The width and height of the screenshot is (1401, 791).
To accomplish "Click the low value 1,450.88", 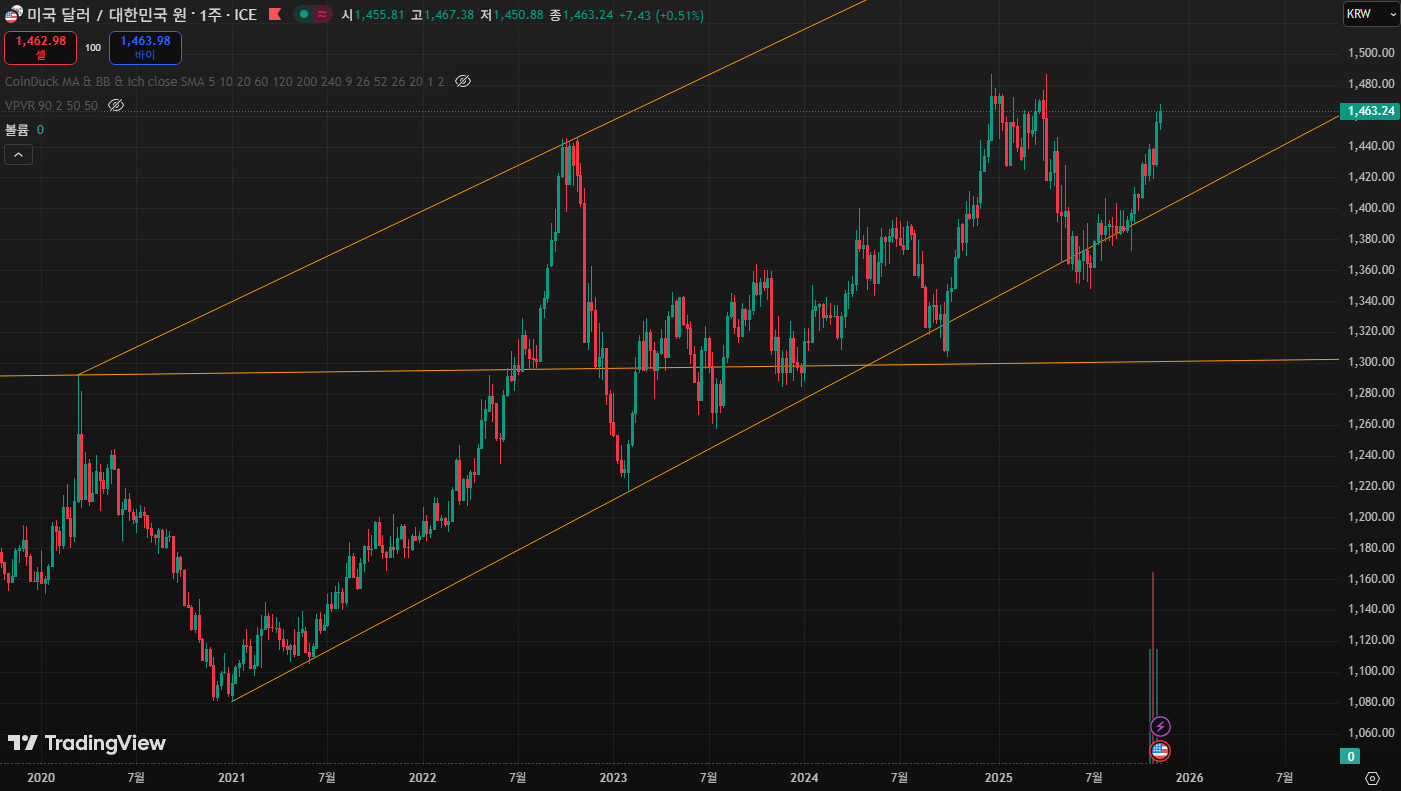I will pos(518,16).
